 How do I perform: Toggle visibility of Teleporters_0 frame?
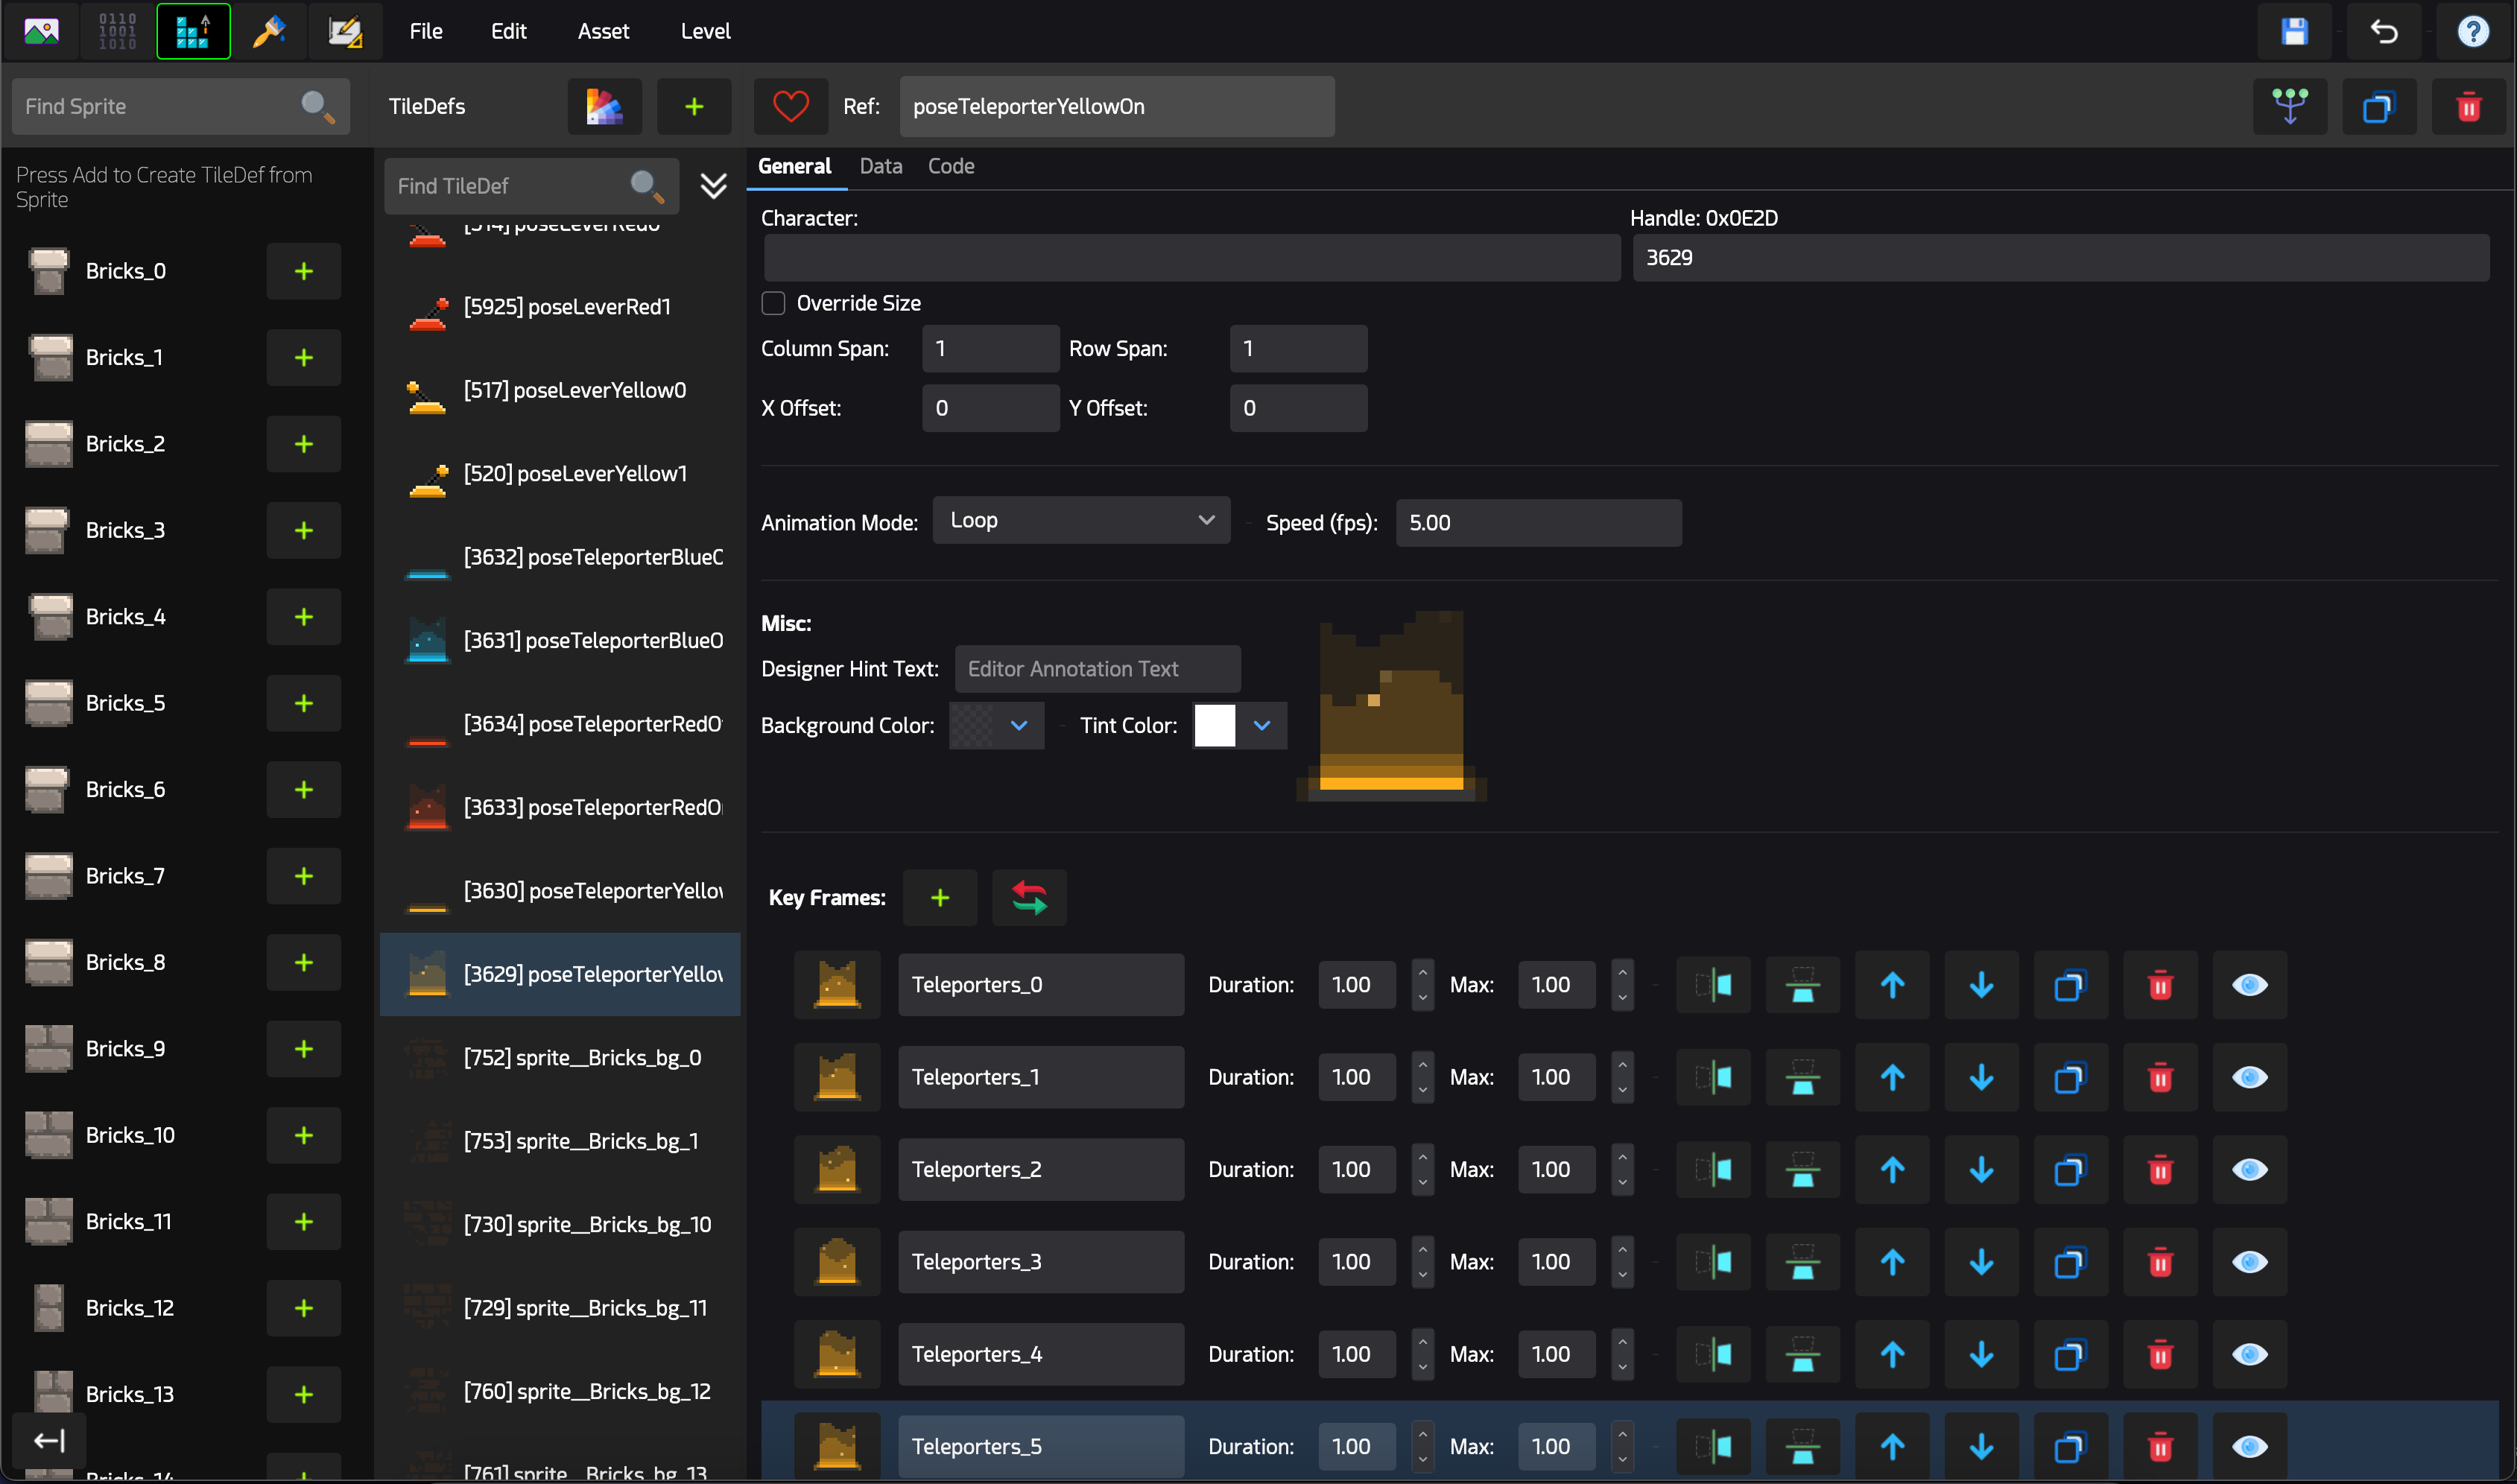click(2249, 985)
